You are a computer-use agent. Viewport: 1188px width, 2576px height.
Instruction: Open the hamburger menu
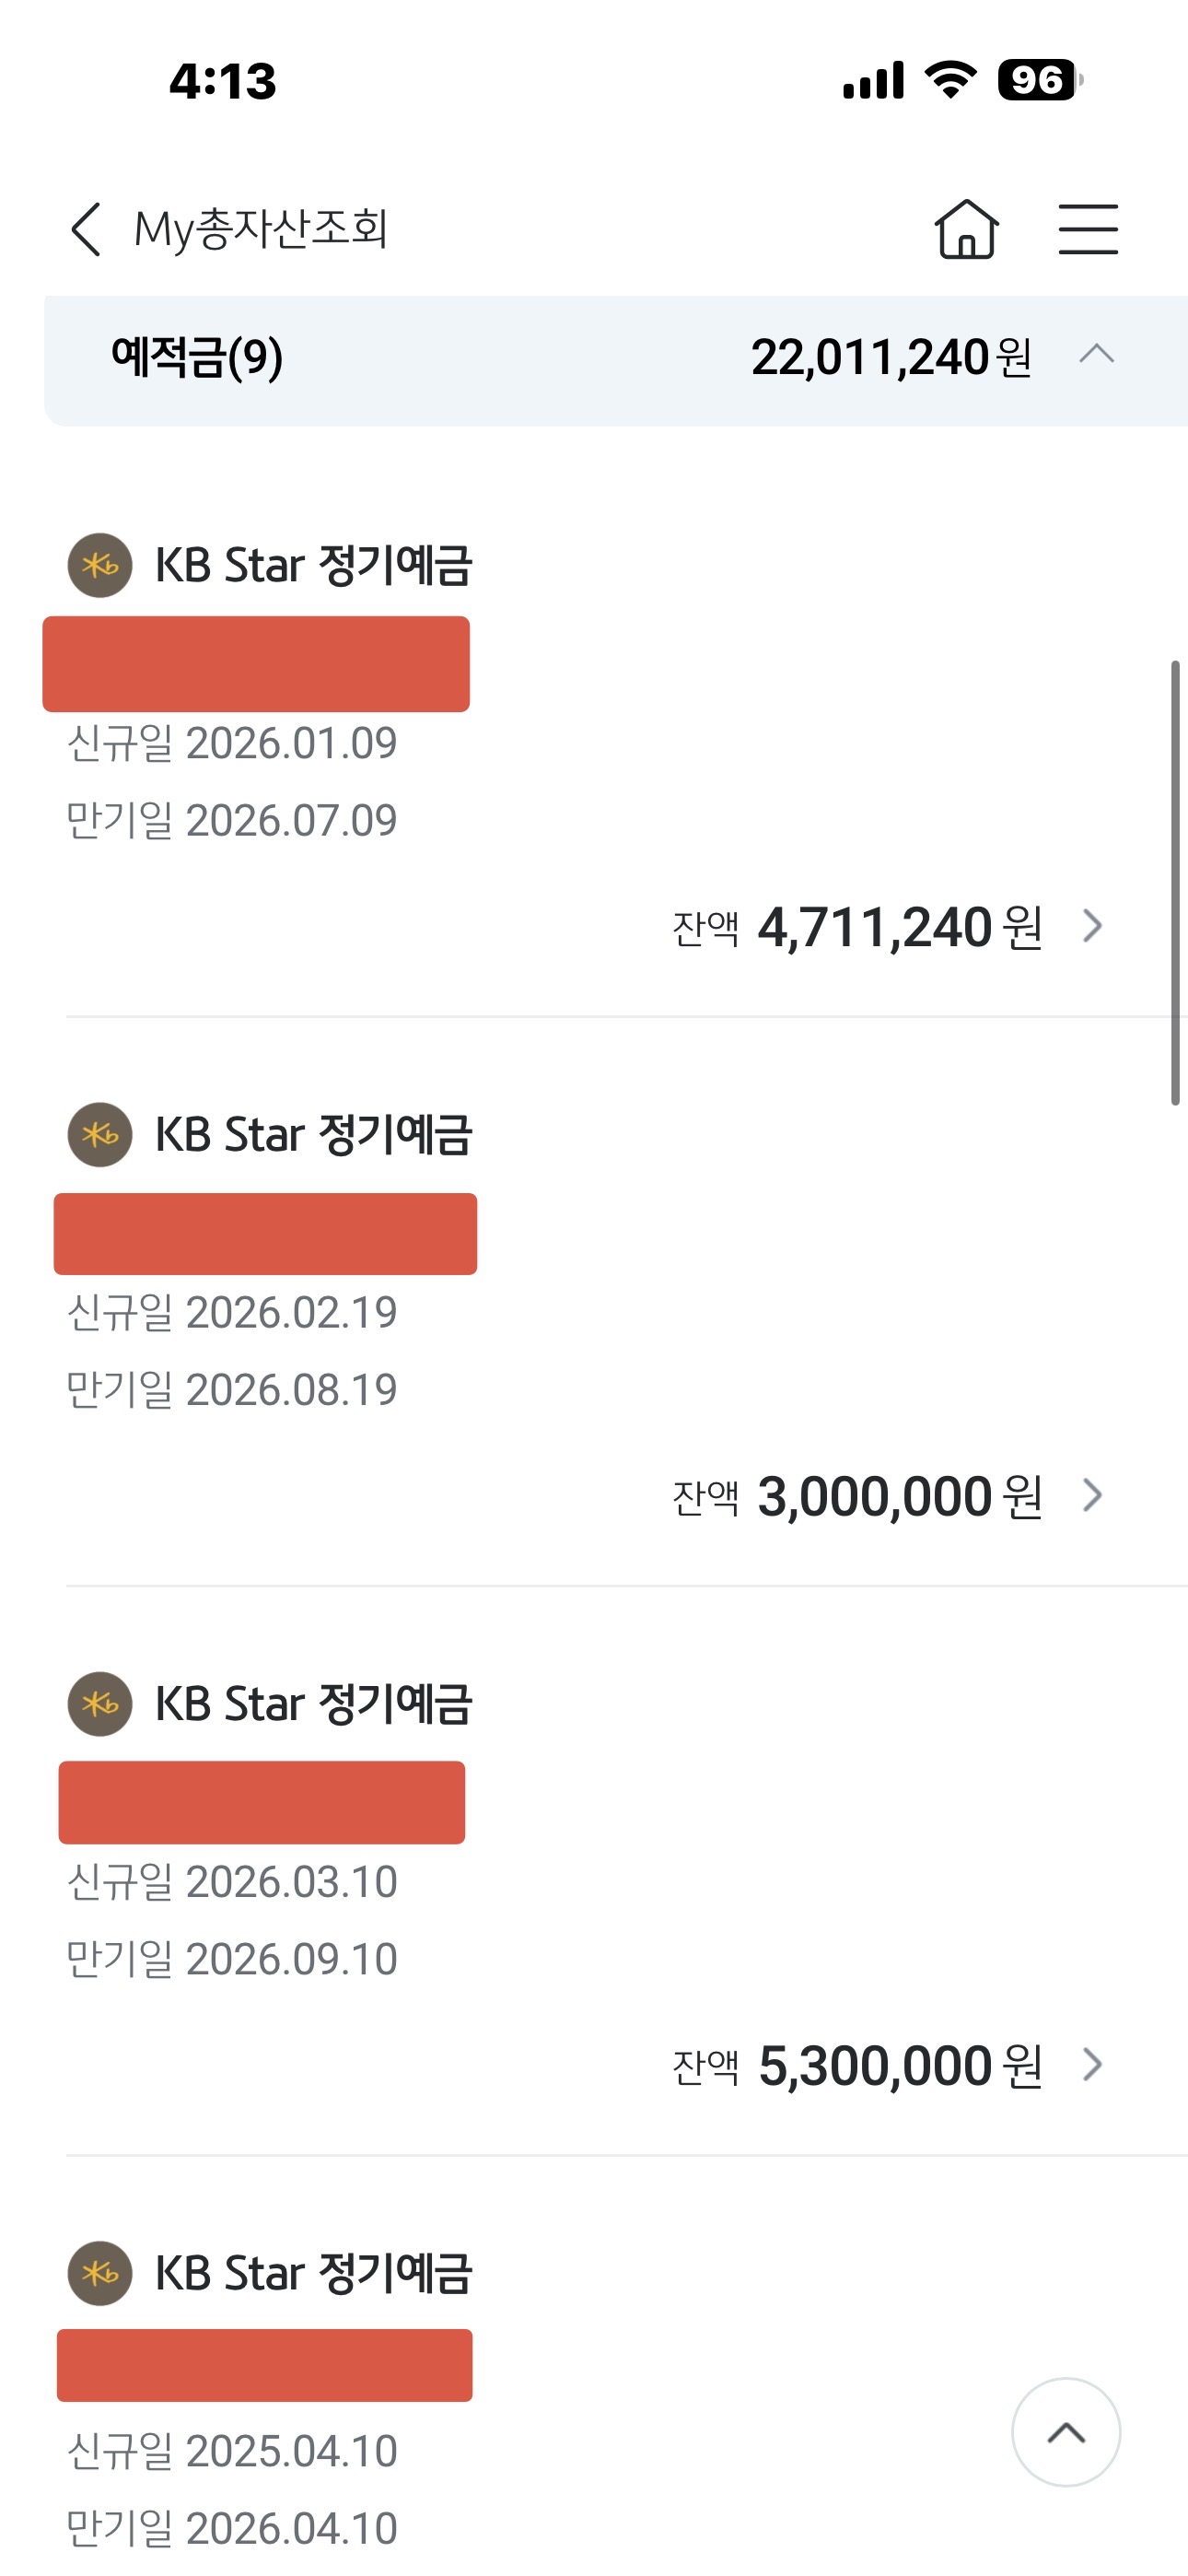pyautogui.click(x=1088, y=229)
